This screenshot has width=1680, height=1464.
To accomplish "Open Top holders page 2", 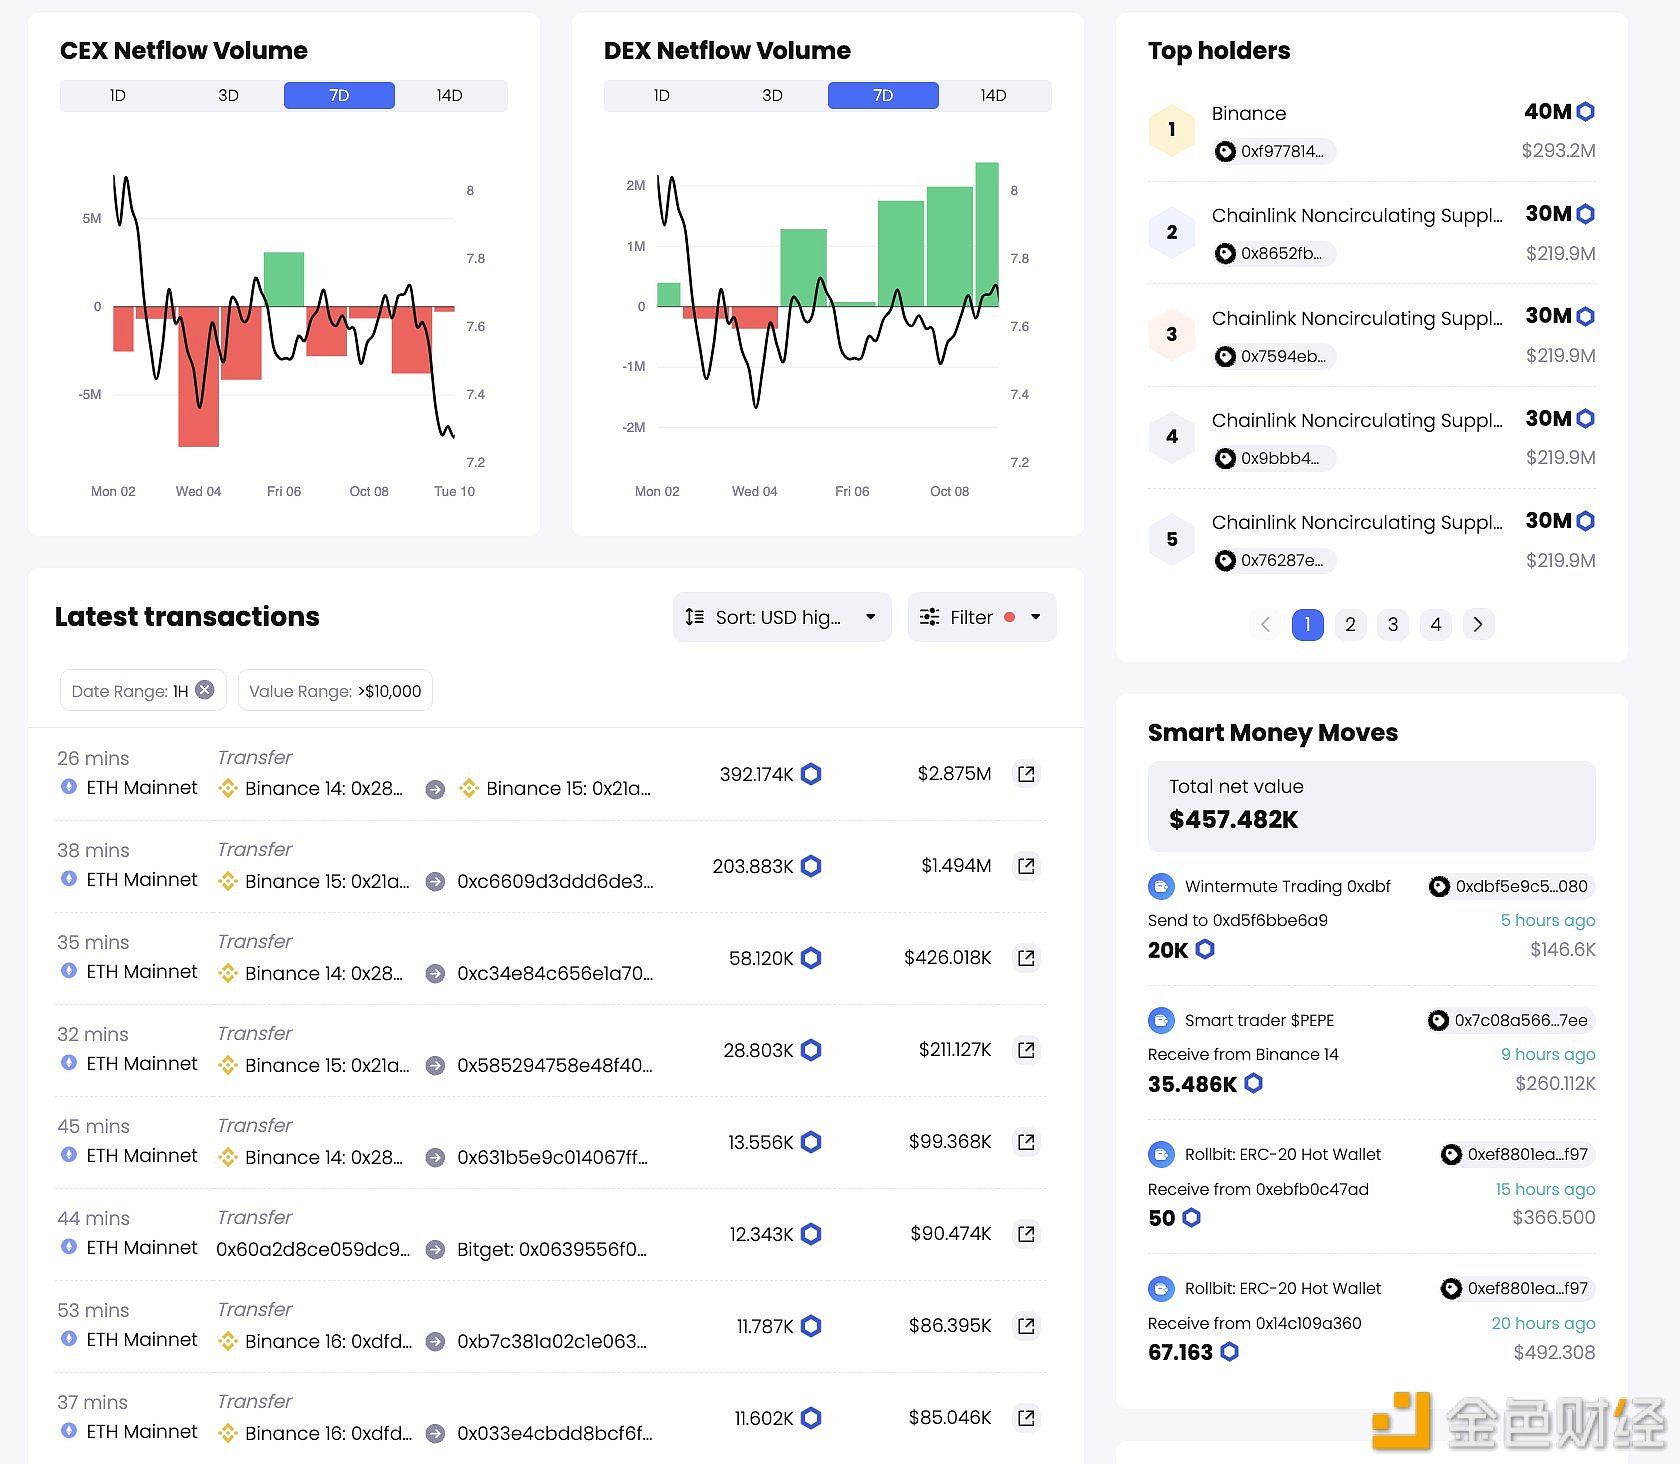I will point(1350,624).
